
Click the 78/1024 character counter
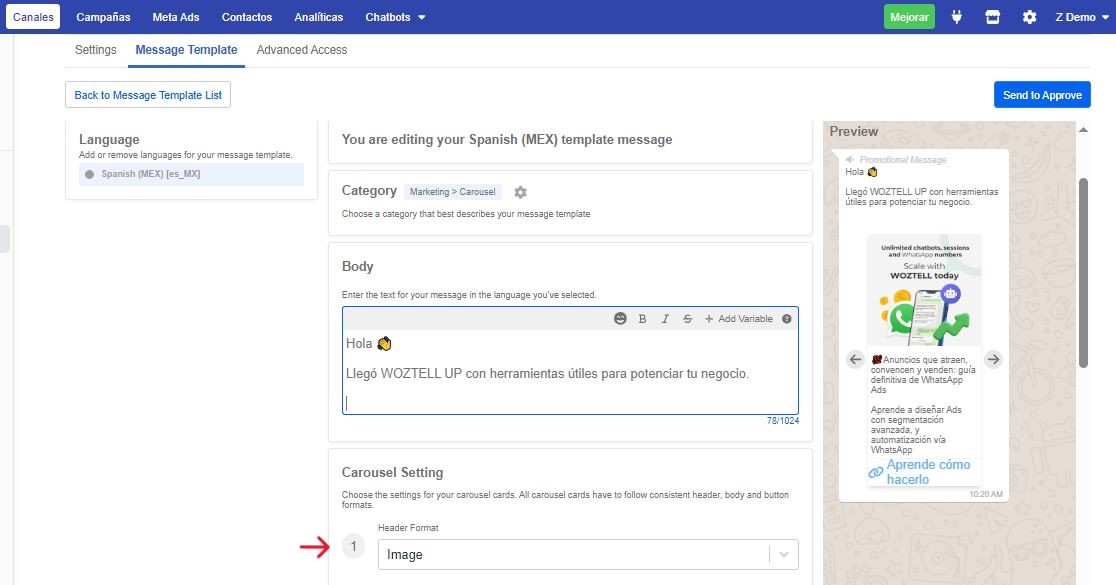pos(783,421)
